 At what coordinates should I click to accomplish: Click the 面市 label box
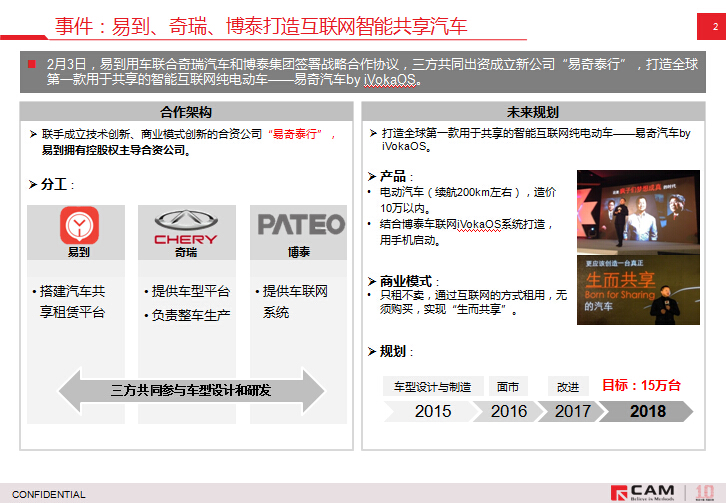point(508,386)
